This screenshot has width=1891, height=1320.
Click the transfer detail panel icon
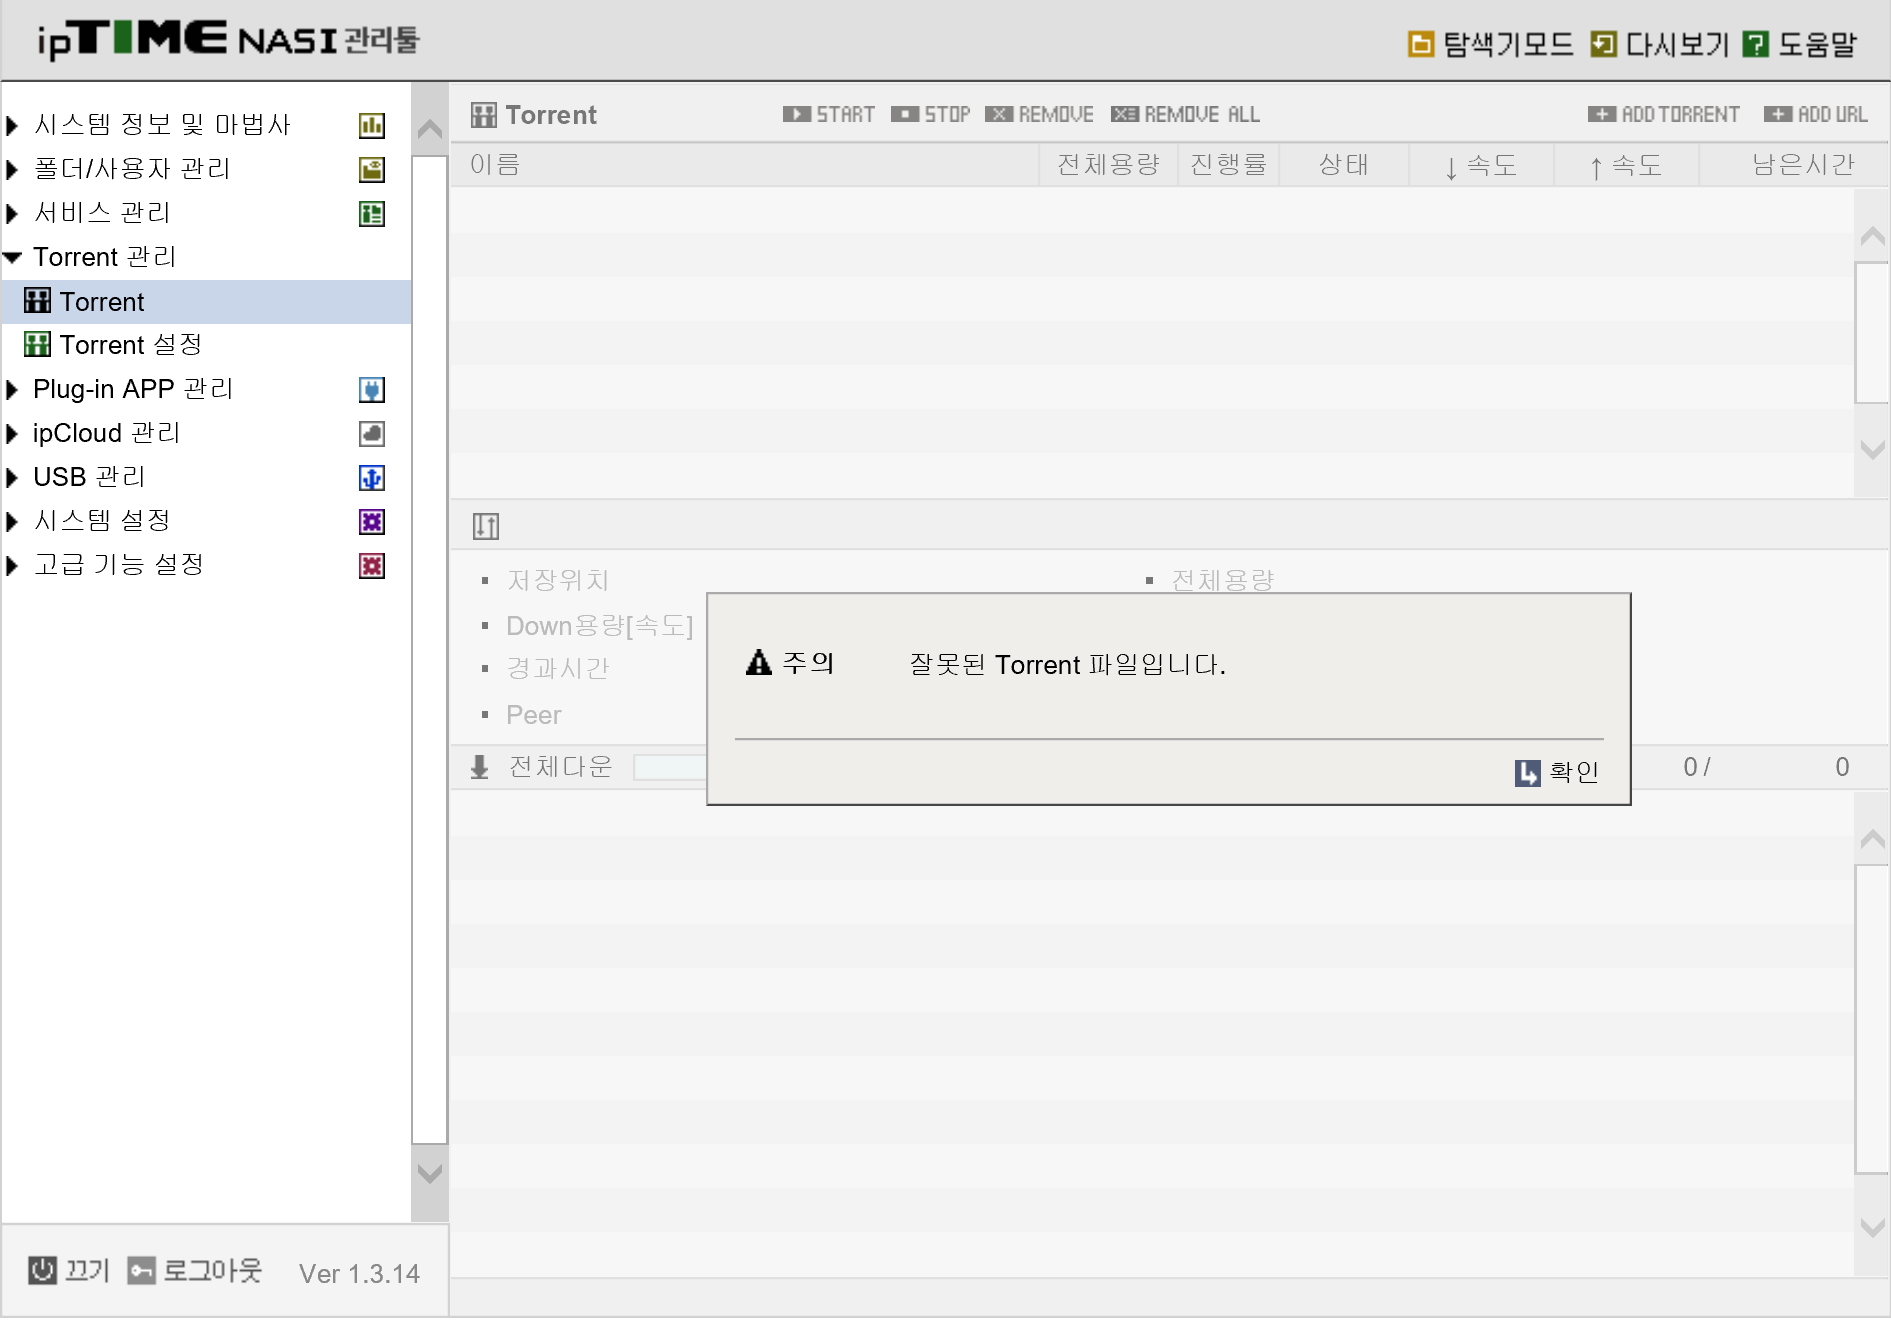[486, 525]
